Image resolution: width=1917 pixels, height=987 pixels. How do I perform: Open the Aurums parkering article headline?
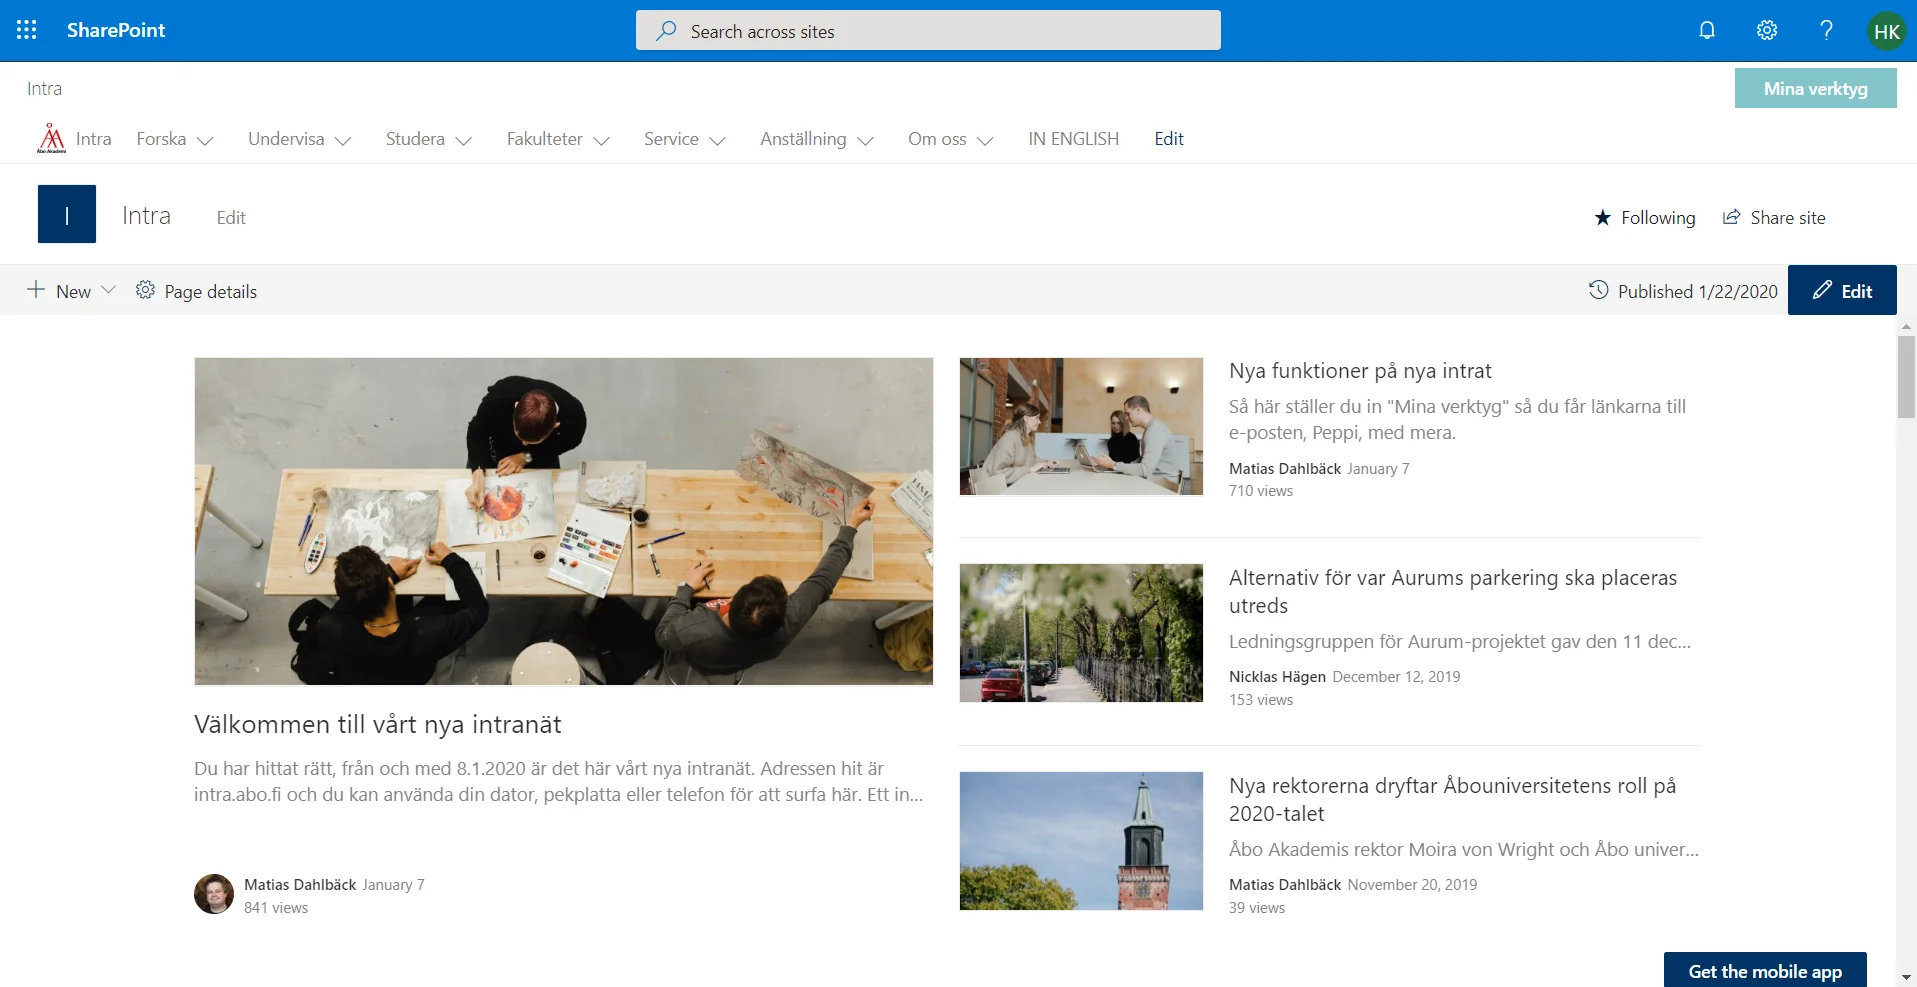point(1453,591)
